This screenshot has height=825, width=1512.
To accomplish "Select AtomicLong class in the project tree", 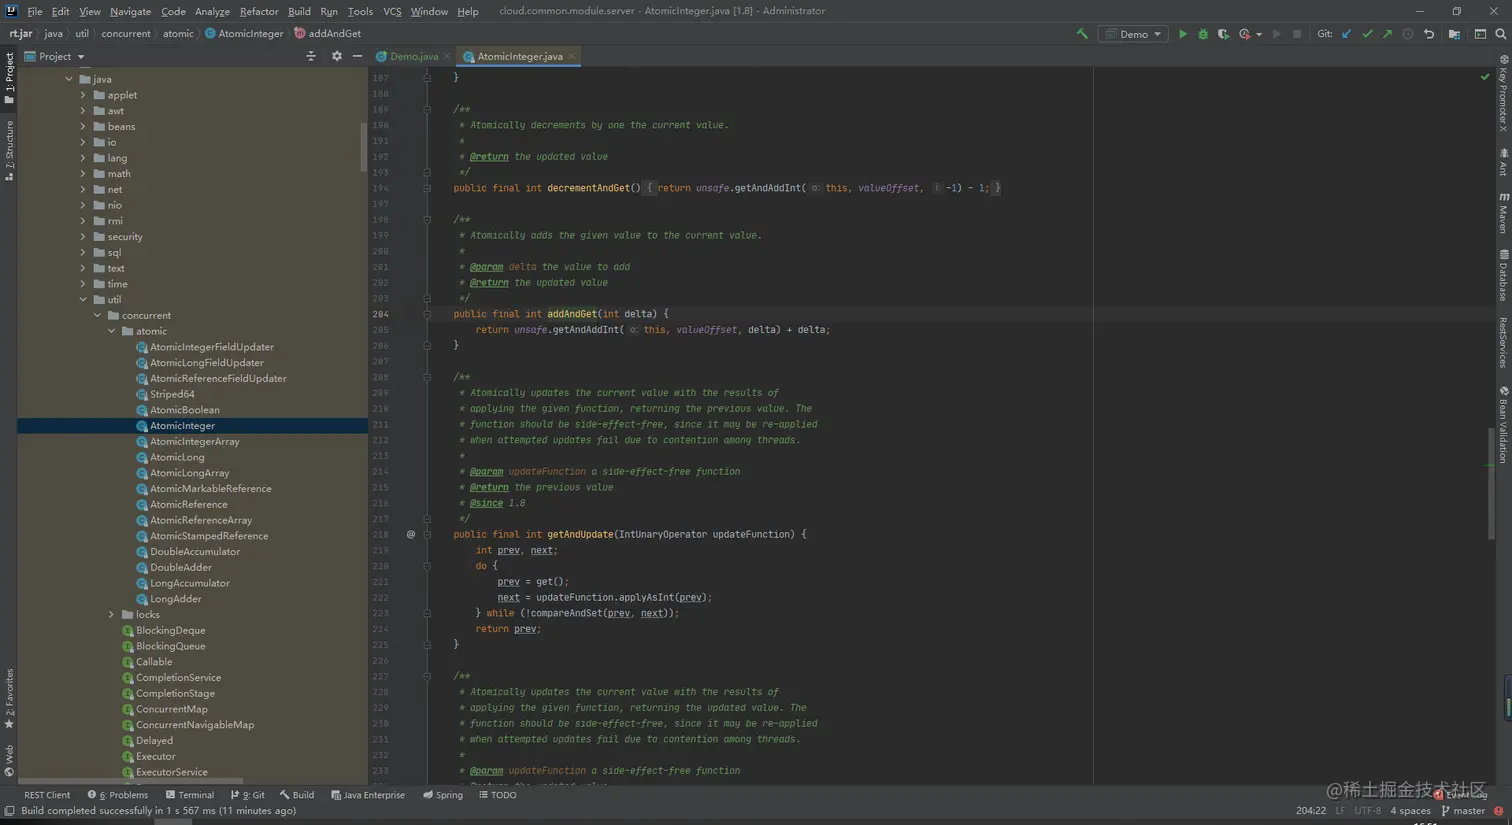I will click(177, 458).
